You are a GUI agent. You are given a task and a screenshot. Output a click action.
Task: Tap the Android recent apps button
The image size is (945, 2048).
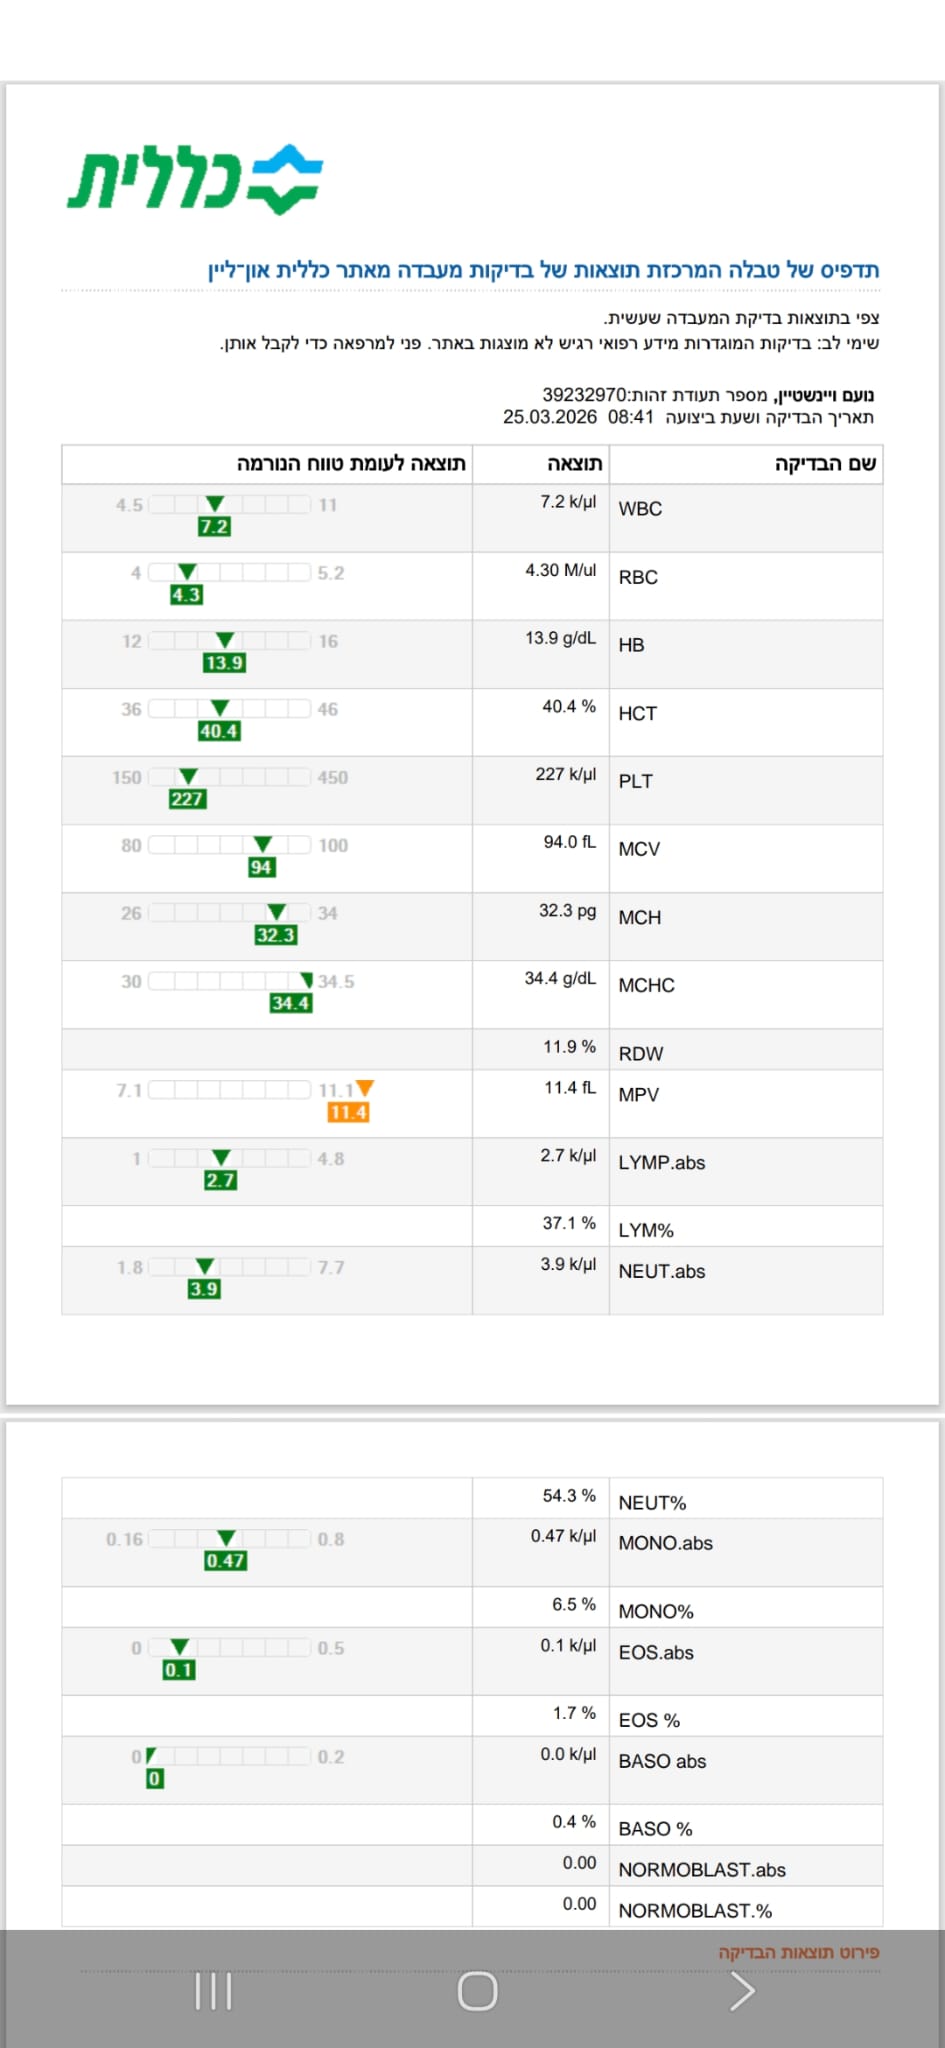coord(213,1991)
